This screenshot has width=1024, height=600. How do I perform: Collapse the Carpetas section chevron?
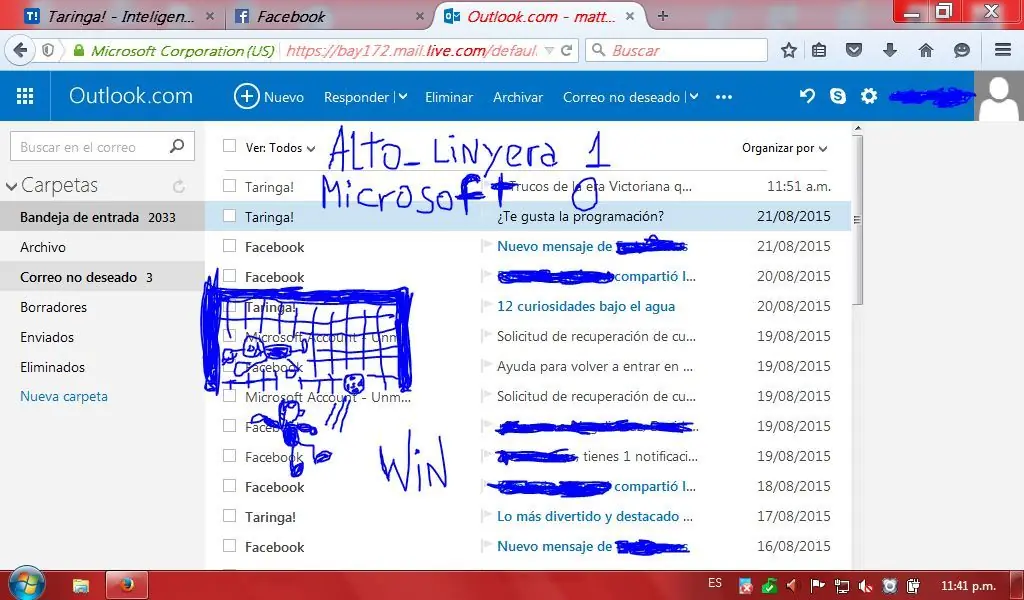click(x=12, y=184)
